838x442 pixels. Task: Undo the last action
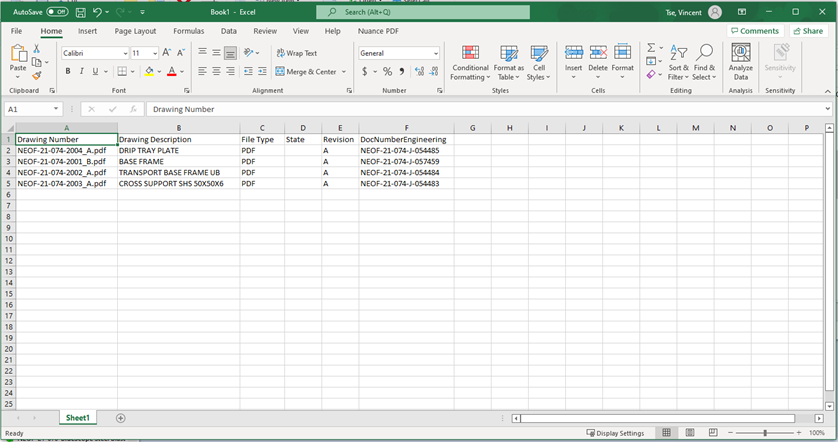click(x=97, y=12)
